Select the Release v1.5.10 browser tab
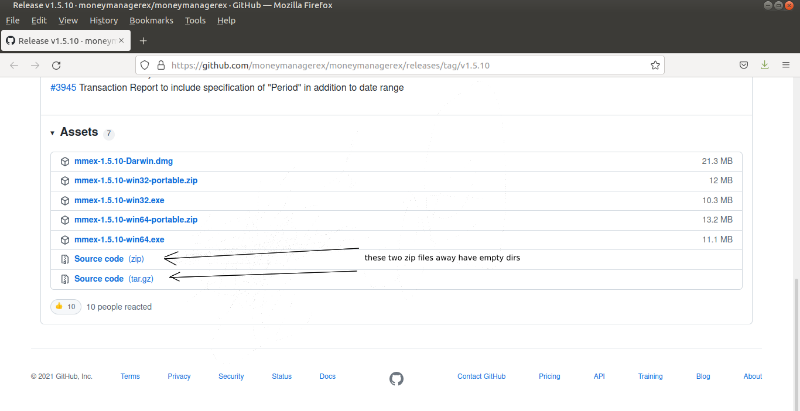The width and height of the screenshot is (800, 411). coord(66,41)
